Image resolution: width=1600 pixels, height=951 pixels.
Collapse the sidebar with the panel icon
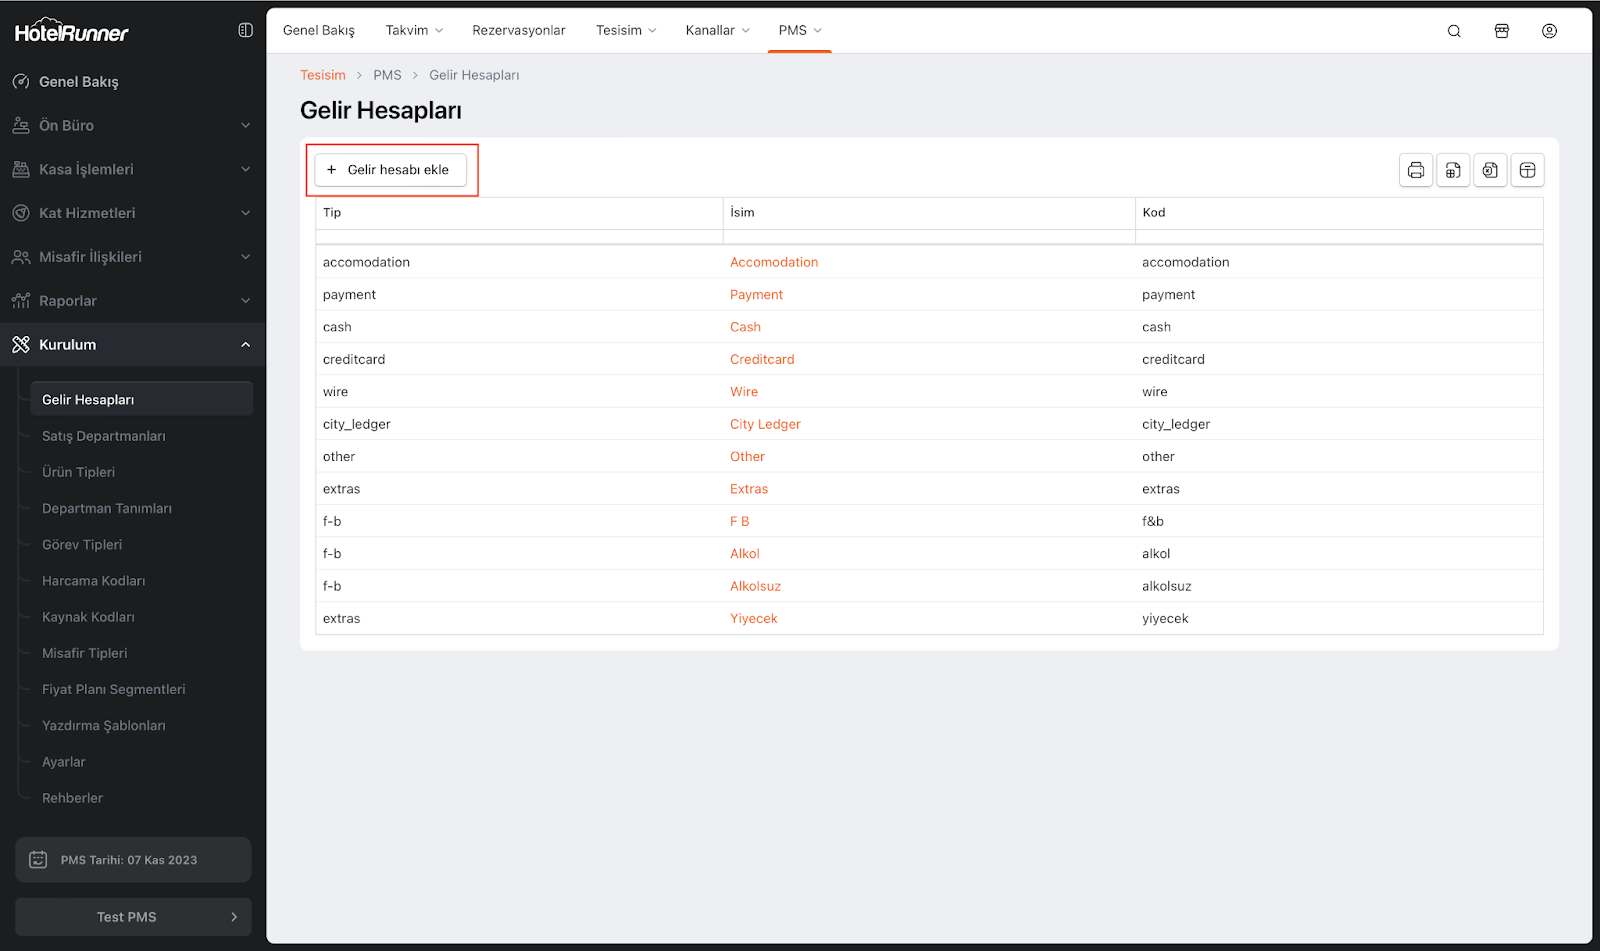point(245,30)
